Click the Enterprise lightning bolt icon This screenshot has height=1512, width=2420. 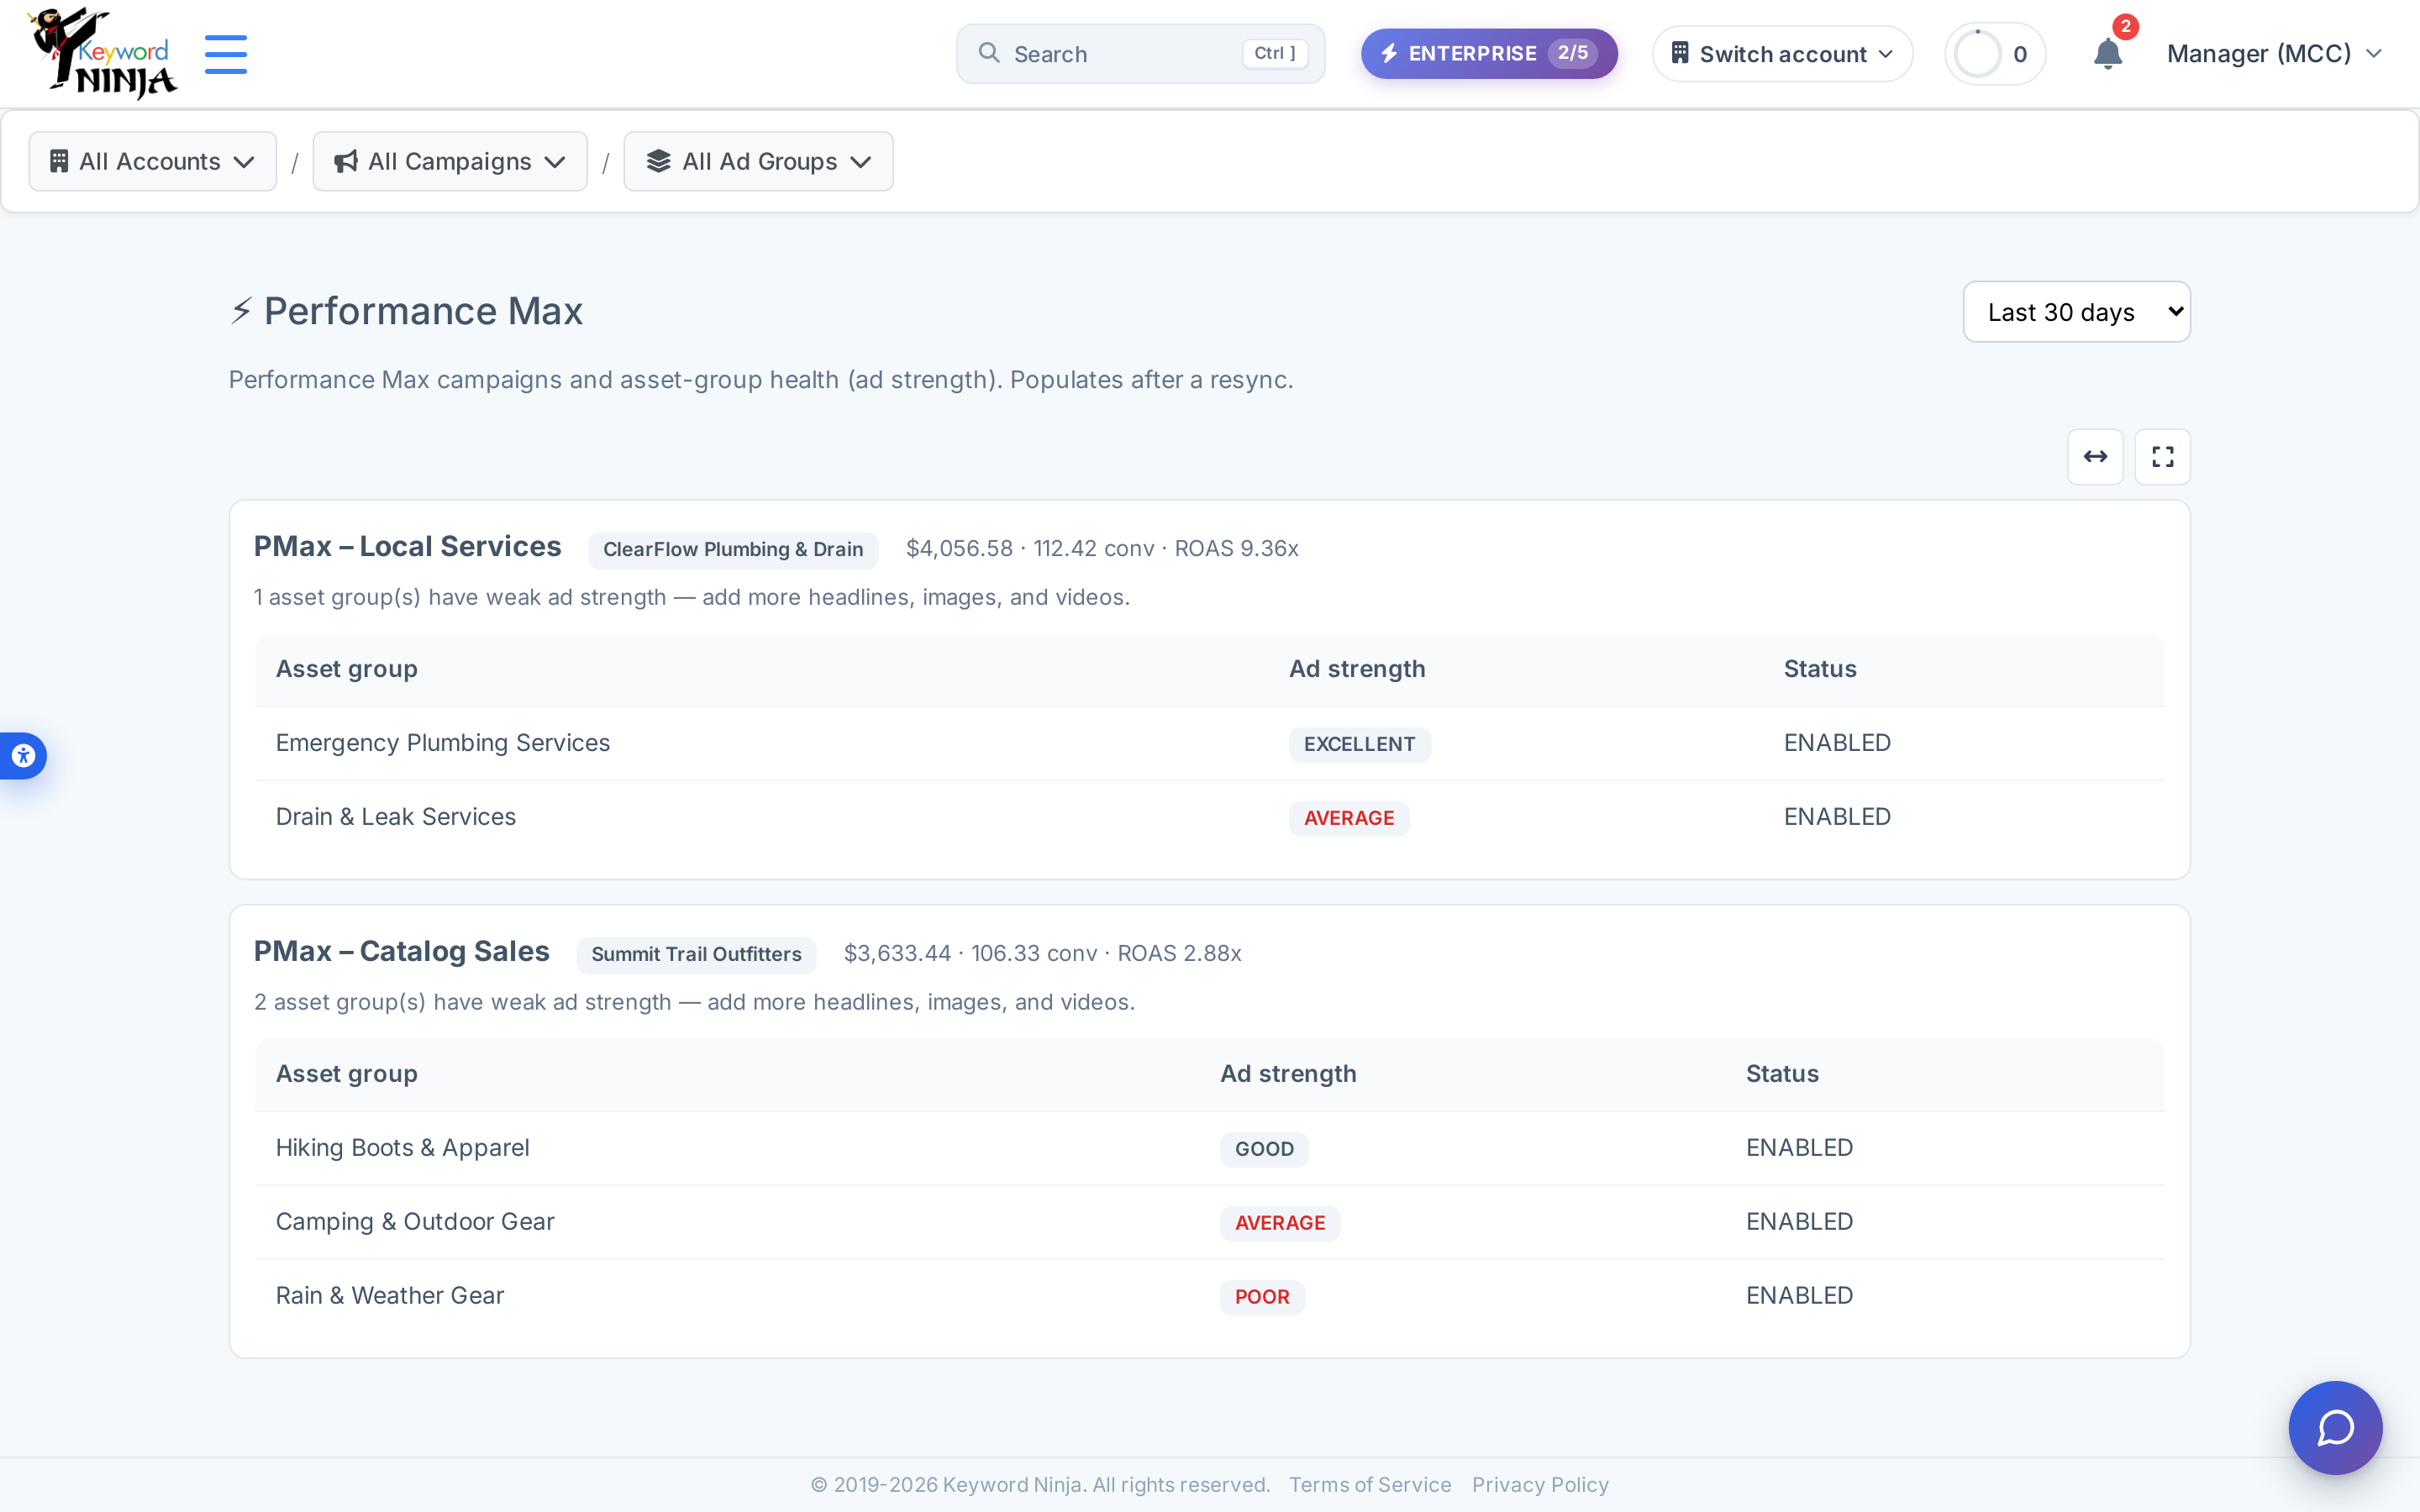coord(1389,54)
